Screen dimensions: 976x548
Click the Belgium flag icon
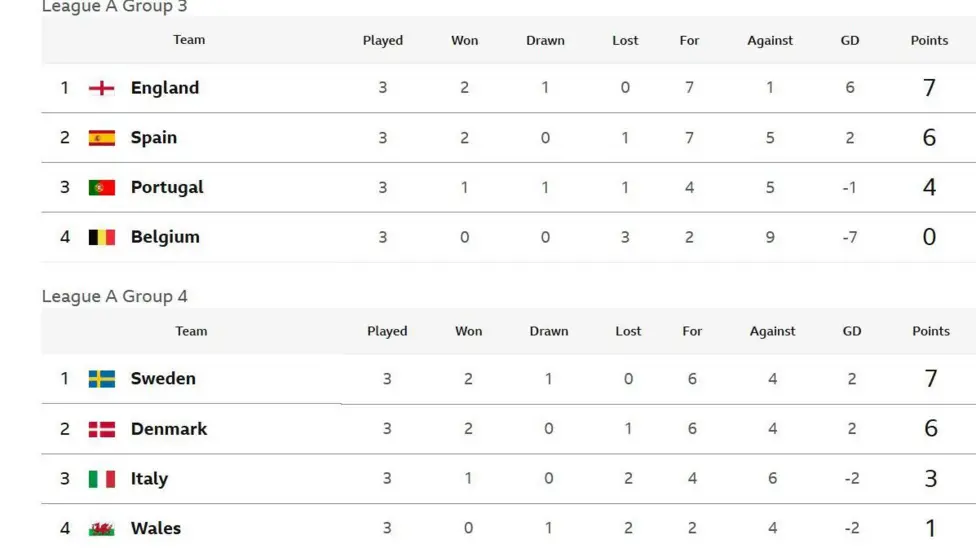click(101, 237)
